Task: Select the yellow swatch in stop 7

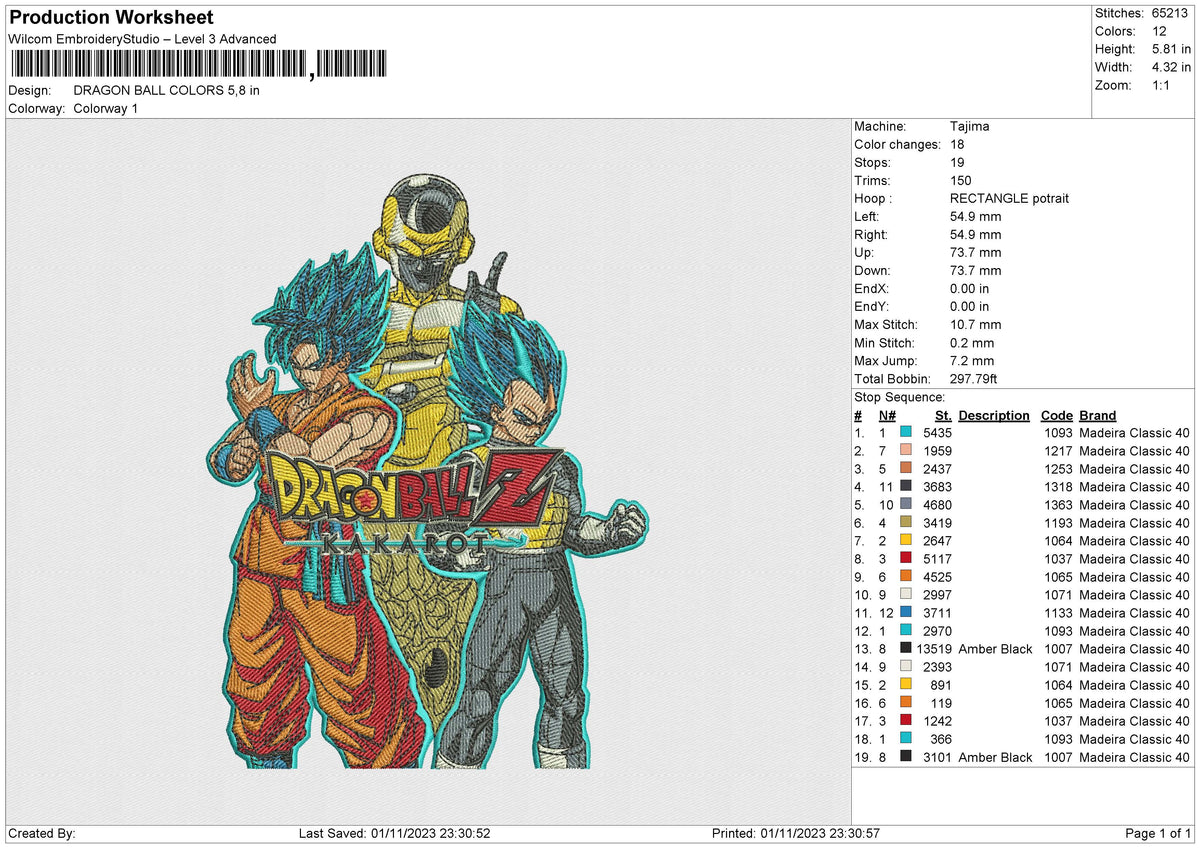Action: coord(906,541)
